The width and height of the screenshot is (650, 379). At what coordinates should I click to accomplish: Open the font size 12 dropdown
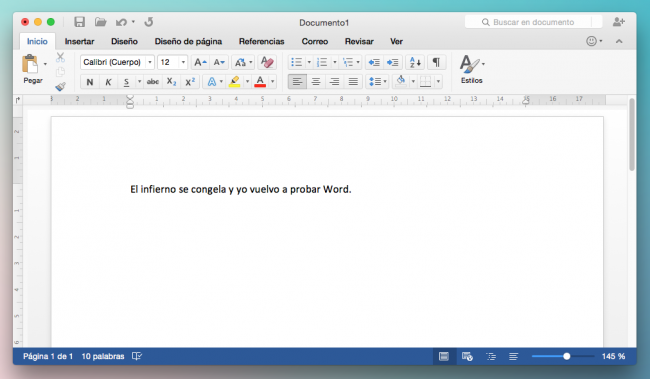[172, 62]
